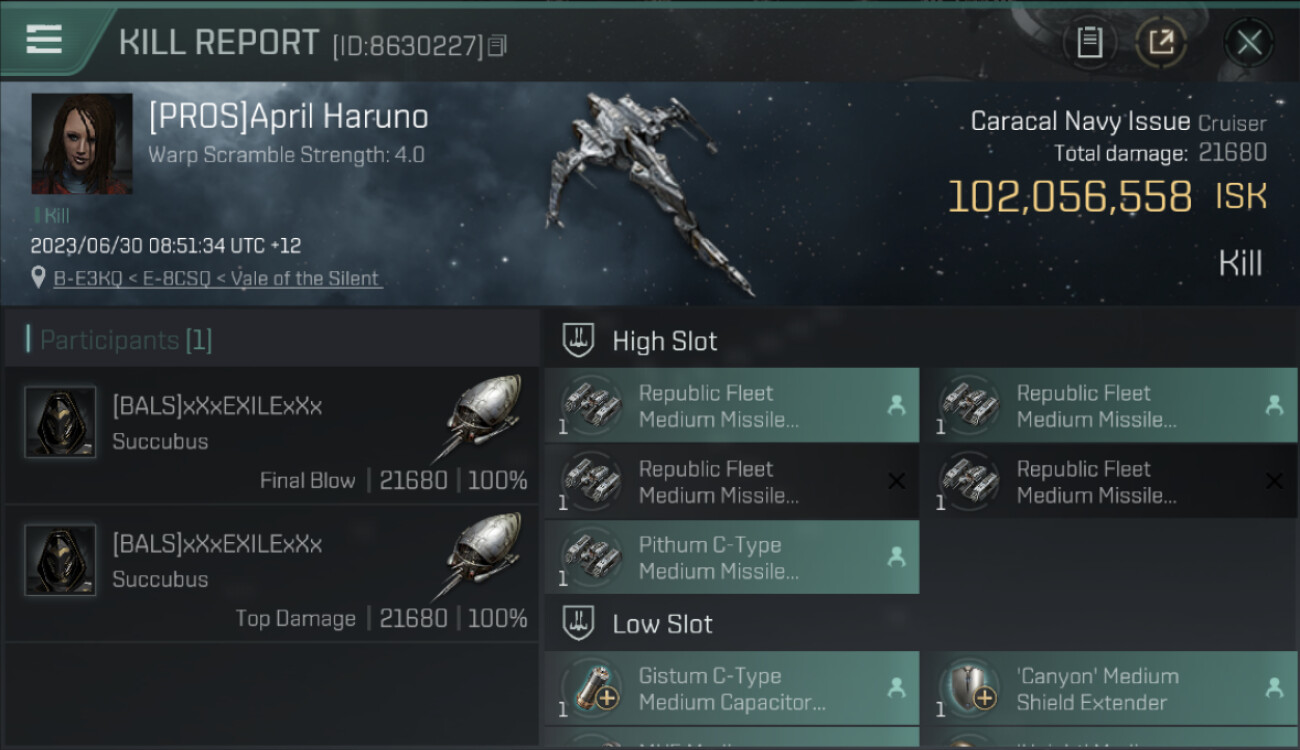Share the kill report externally
Screen dimensions: 1300x750
coord(1160,42)
